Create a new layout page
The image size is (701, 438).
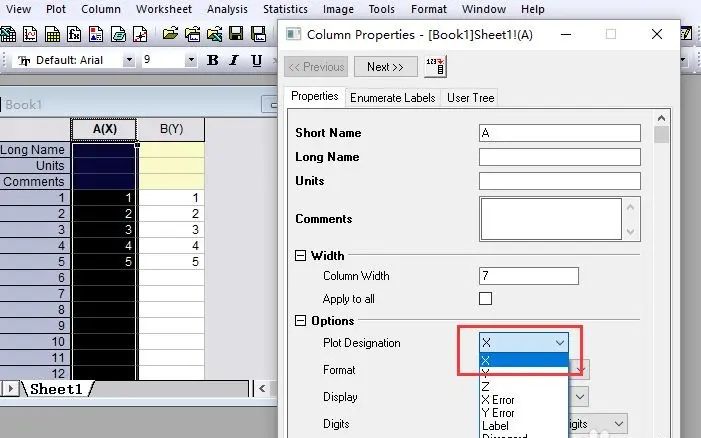click(x=96, y=34)
